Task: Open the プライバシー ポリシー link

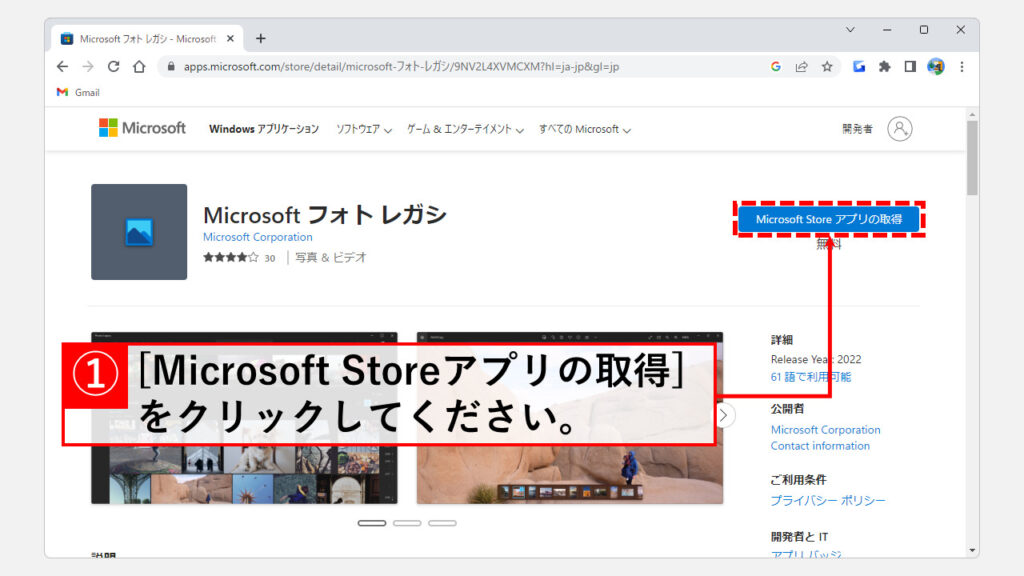Action: 827,500
